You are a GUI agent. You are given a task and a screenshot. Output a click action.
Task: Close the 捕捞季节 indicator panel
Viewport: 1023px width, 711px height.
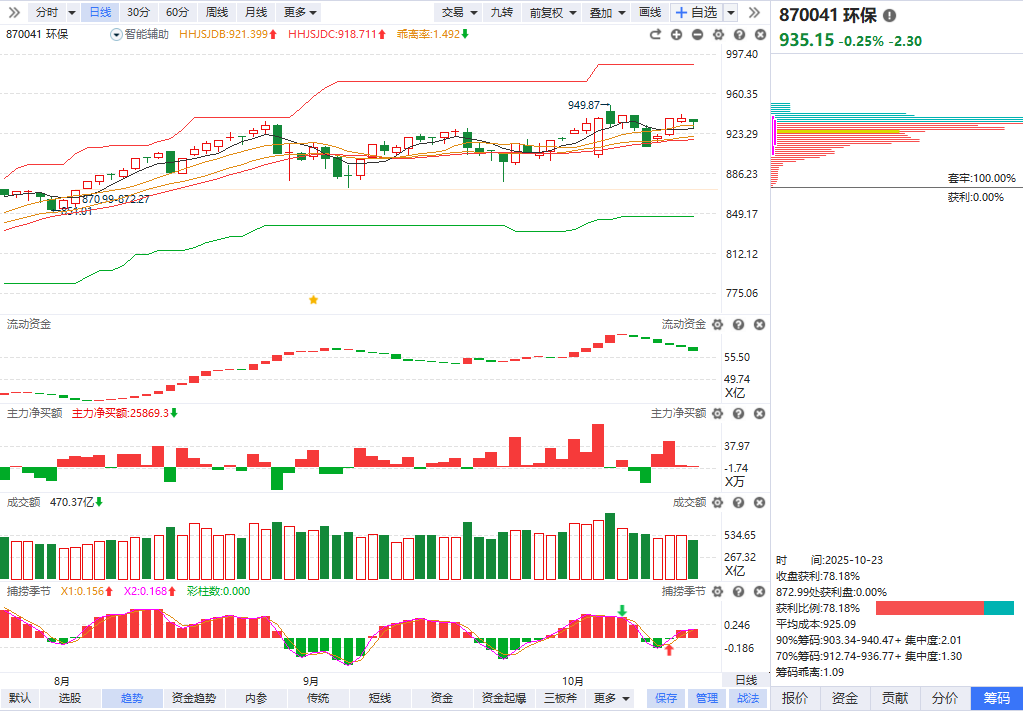(x=759, y=592)
